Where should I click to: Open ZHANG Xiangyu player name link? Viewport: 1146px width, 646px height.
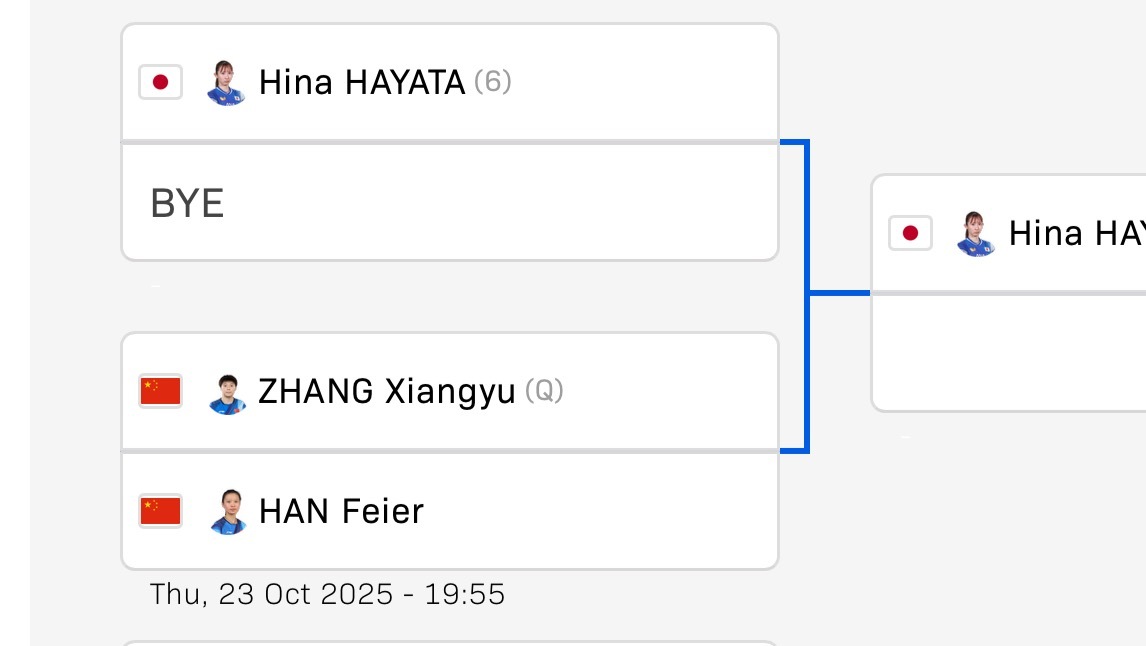(x=387, y=391)
